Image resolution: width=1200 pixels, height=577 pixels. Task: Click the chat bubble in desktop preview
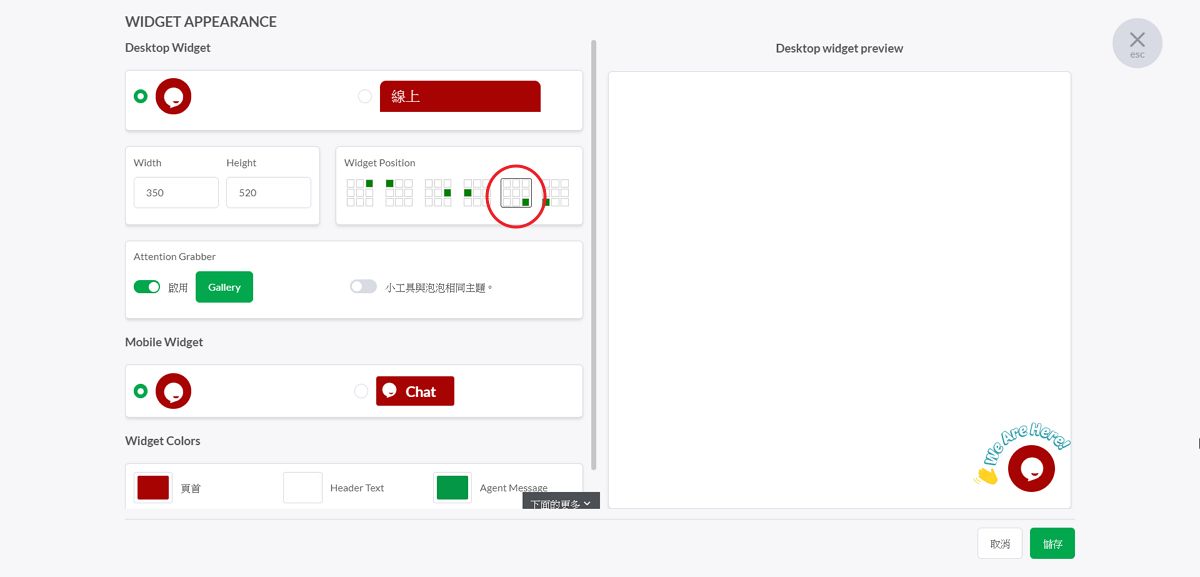1031,468
